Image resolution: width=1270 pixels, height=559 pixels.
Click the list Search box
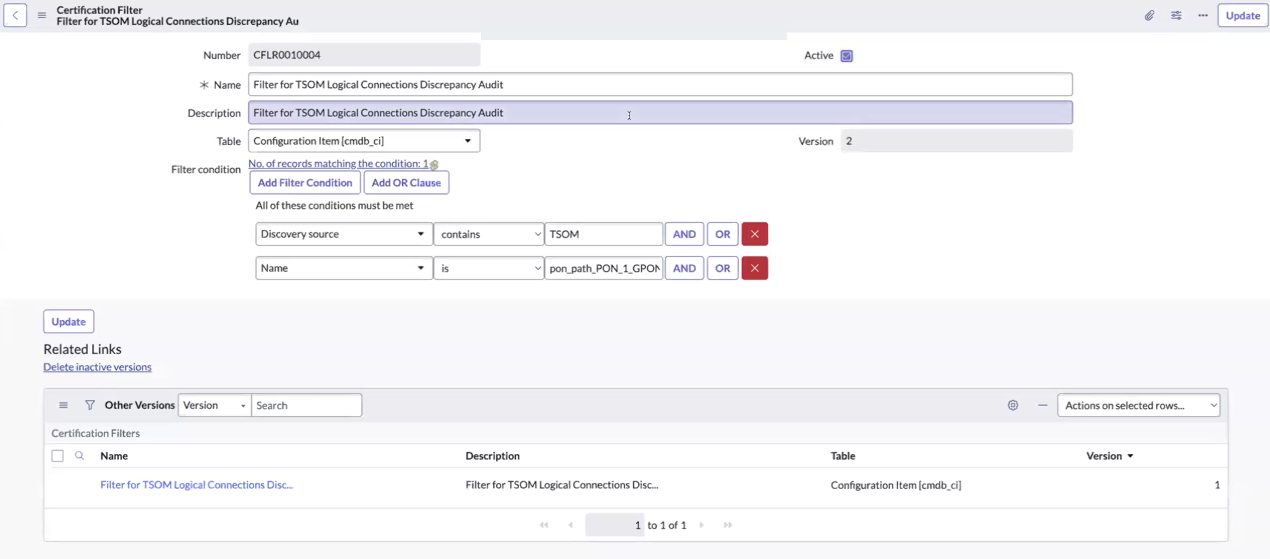(x=307, y=405)
